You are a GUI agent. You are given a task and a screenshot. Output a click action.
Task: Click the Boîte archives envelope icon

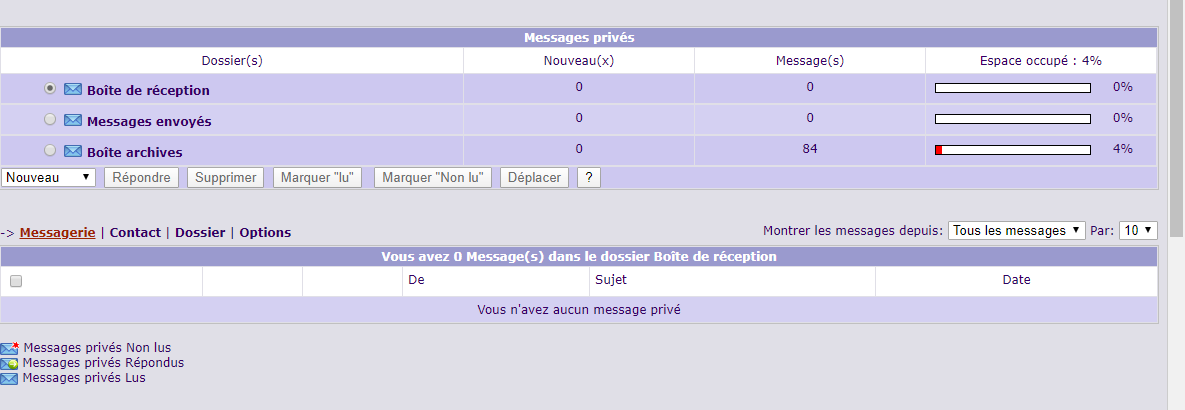coord(73,151)
